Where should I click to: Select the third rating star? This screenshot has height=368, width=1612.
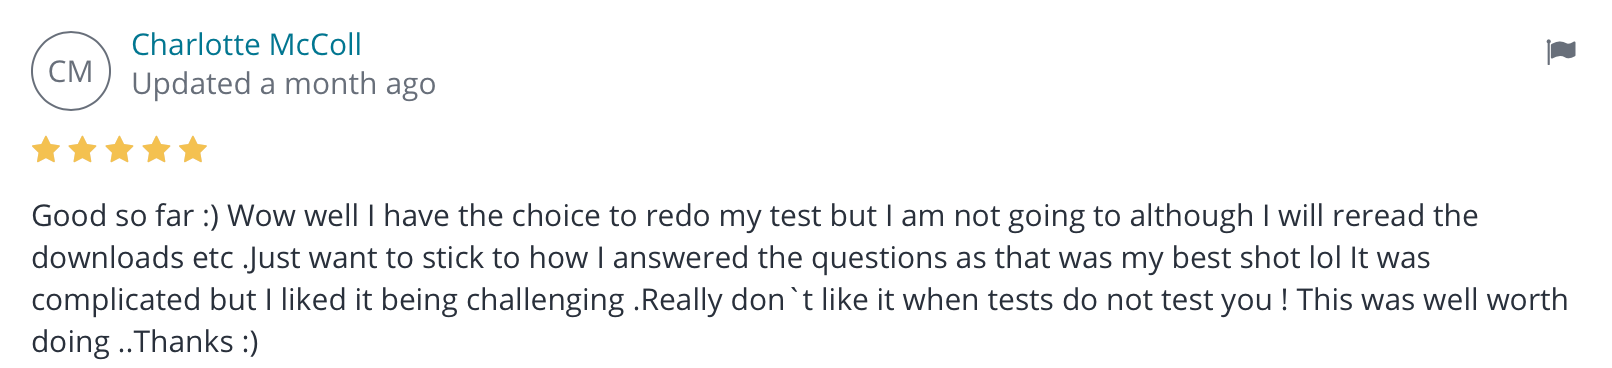tap(119, 150)
